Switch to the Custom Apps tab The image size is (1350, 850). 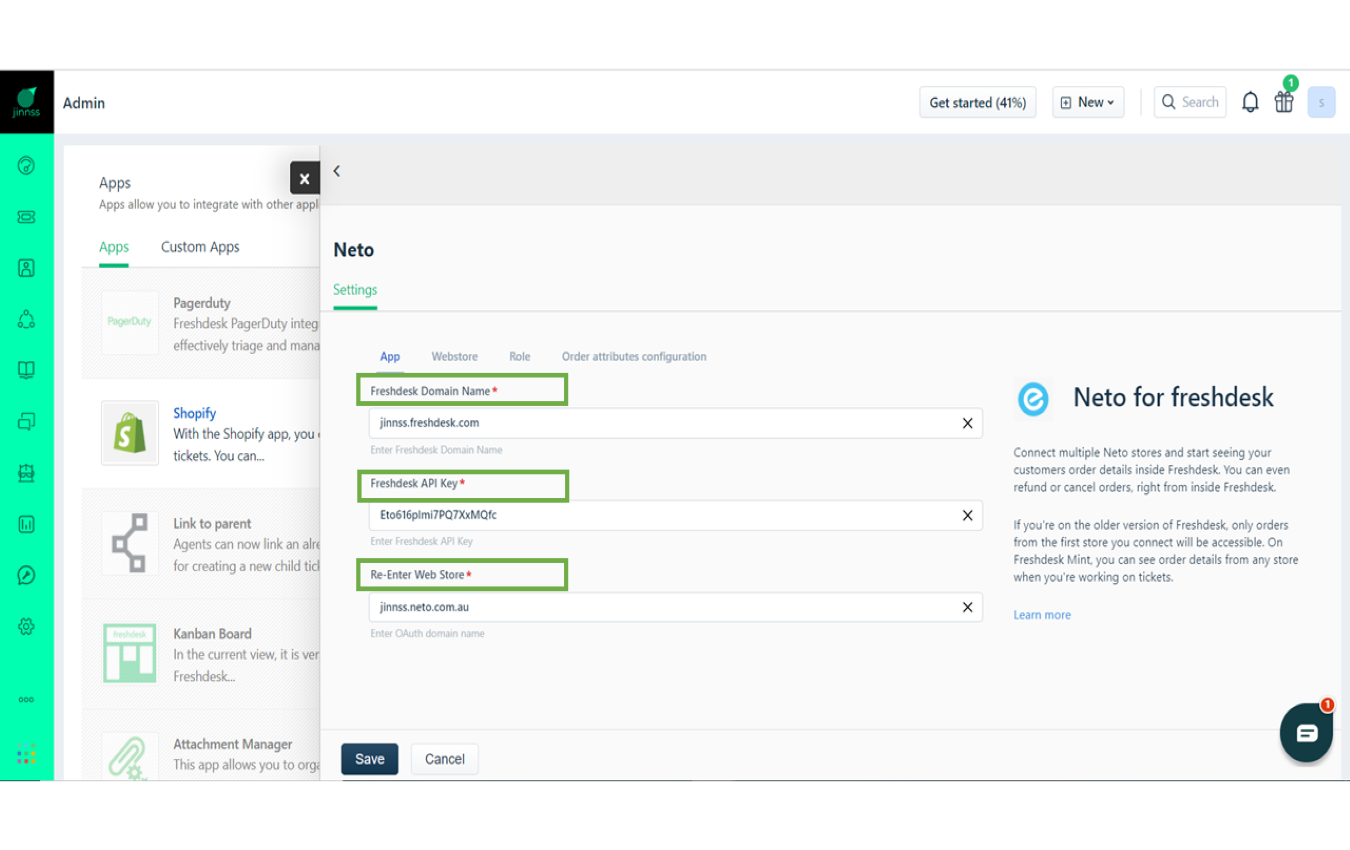(x=199, y=247)
